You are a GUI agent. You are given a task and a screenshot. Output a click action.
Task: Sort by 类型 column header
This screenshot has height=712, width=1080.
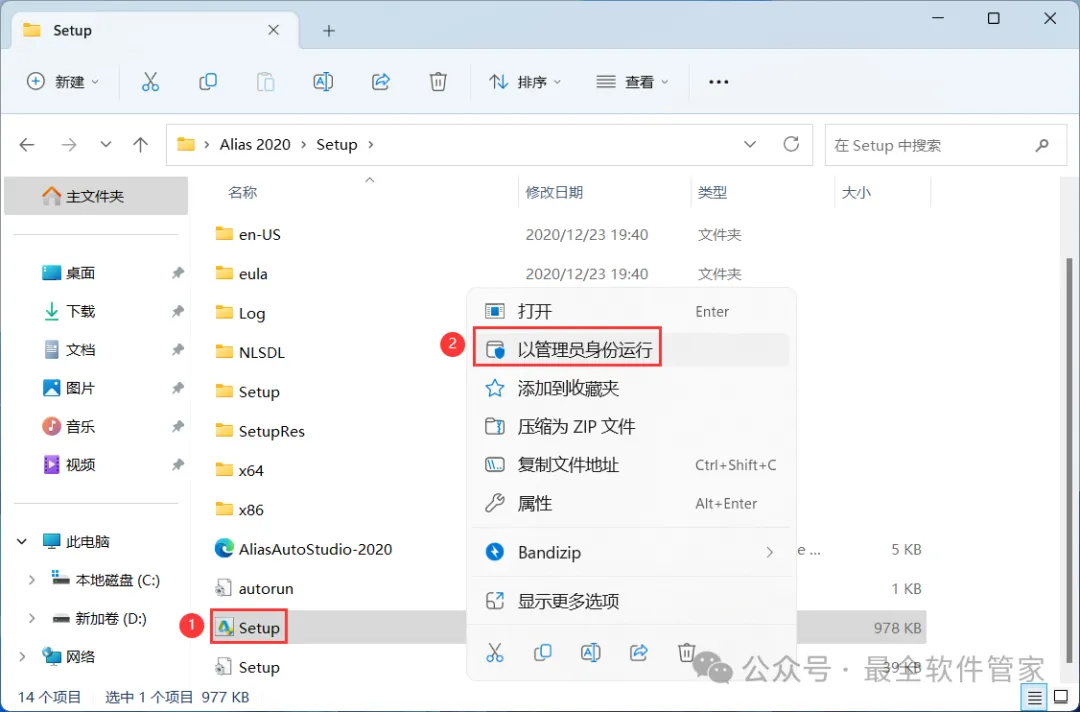point(712,193)
